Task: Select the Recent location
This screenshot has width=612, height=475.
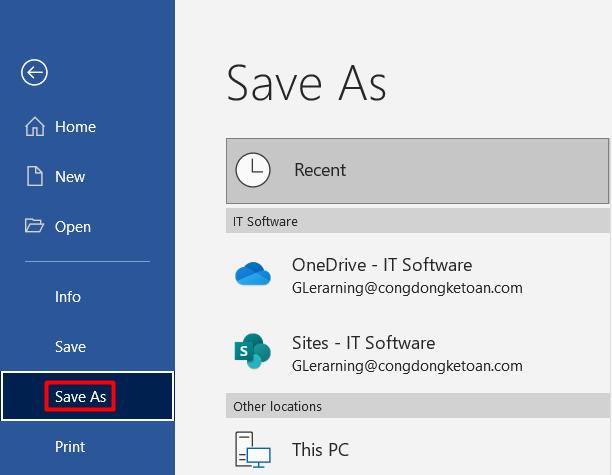Action: (x=417, y=171)
